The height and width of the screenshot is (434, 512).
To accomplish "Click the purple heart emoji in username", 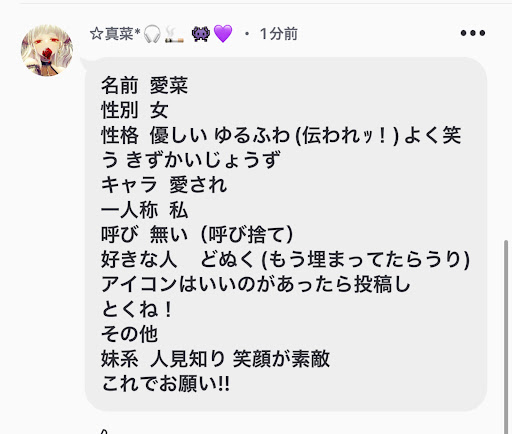I will (x=223, y=34).
